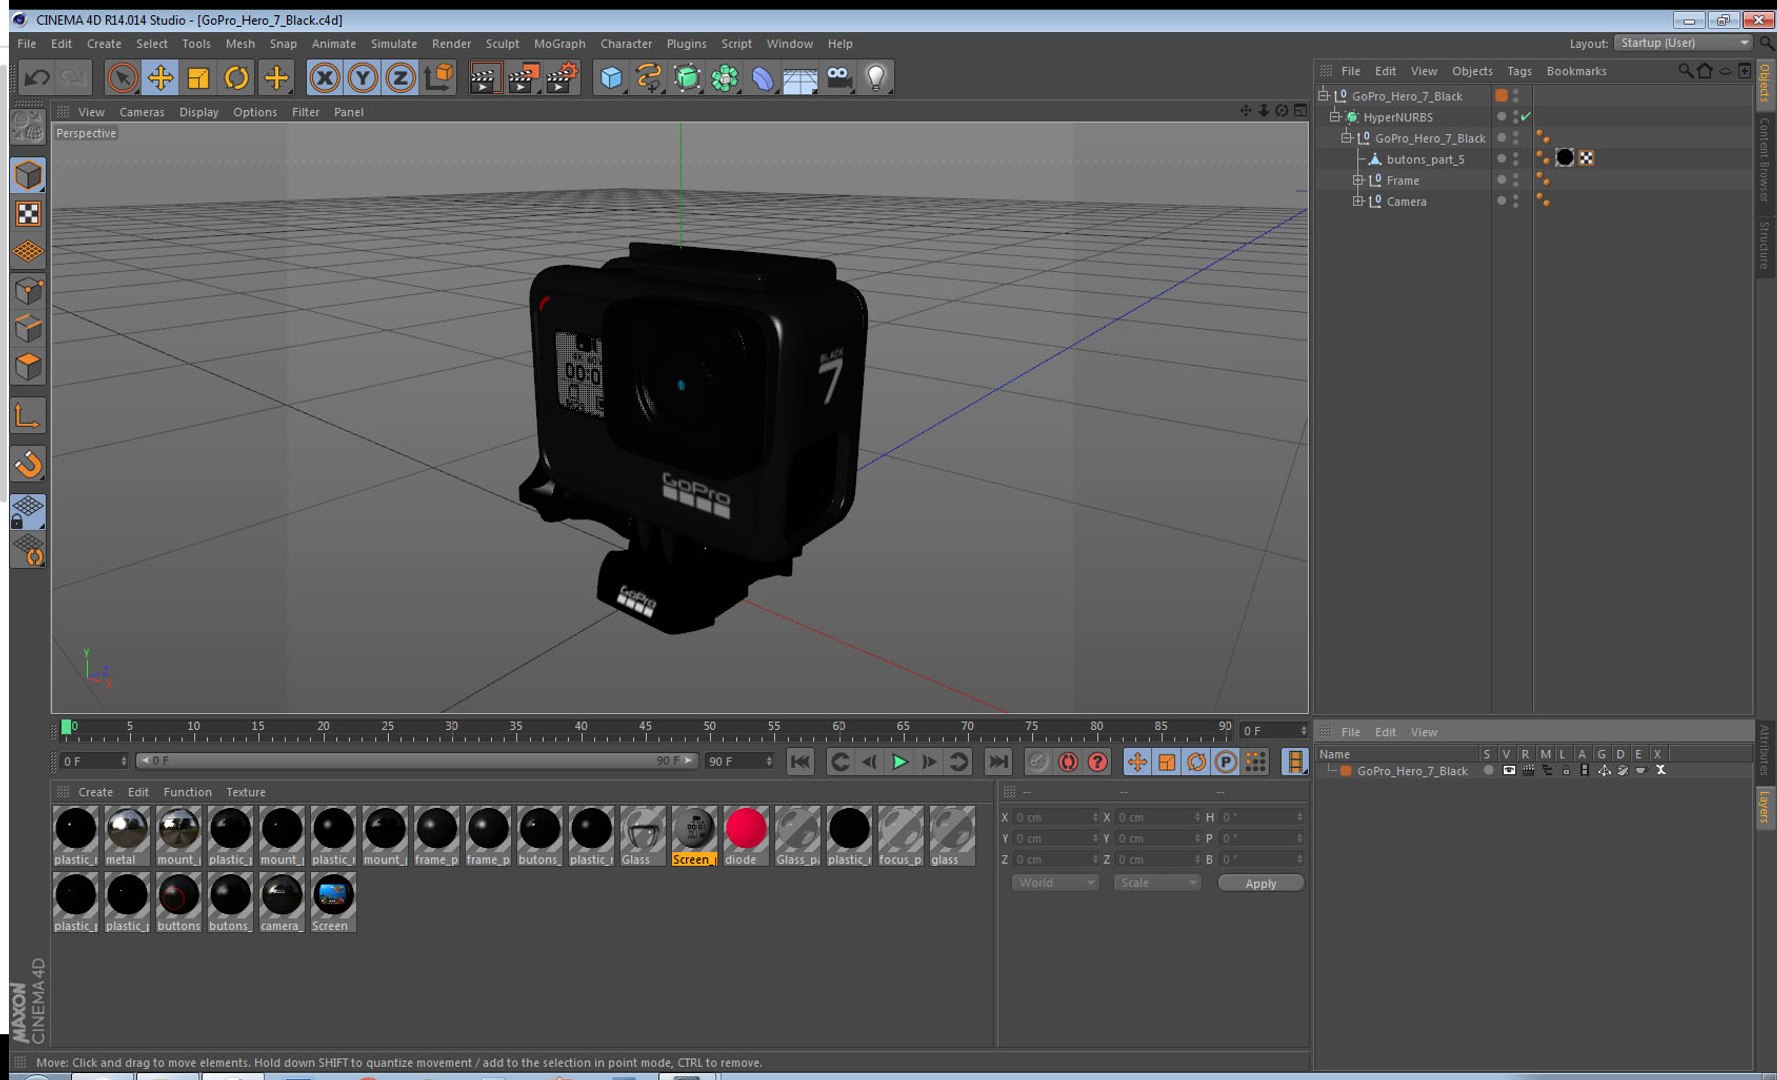The width and height of the screenshot is (1777, 1080).
Task: Add a Cube primitive object
Action: pos(611,78)
